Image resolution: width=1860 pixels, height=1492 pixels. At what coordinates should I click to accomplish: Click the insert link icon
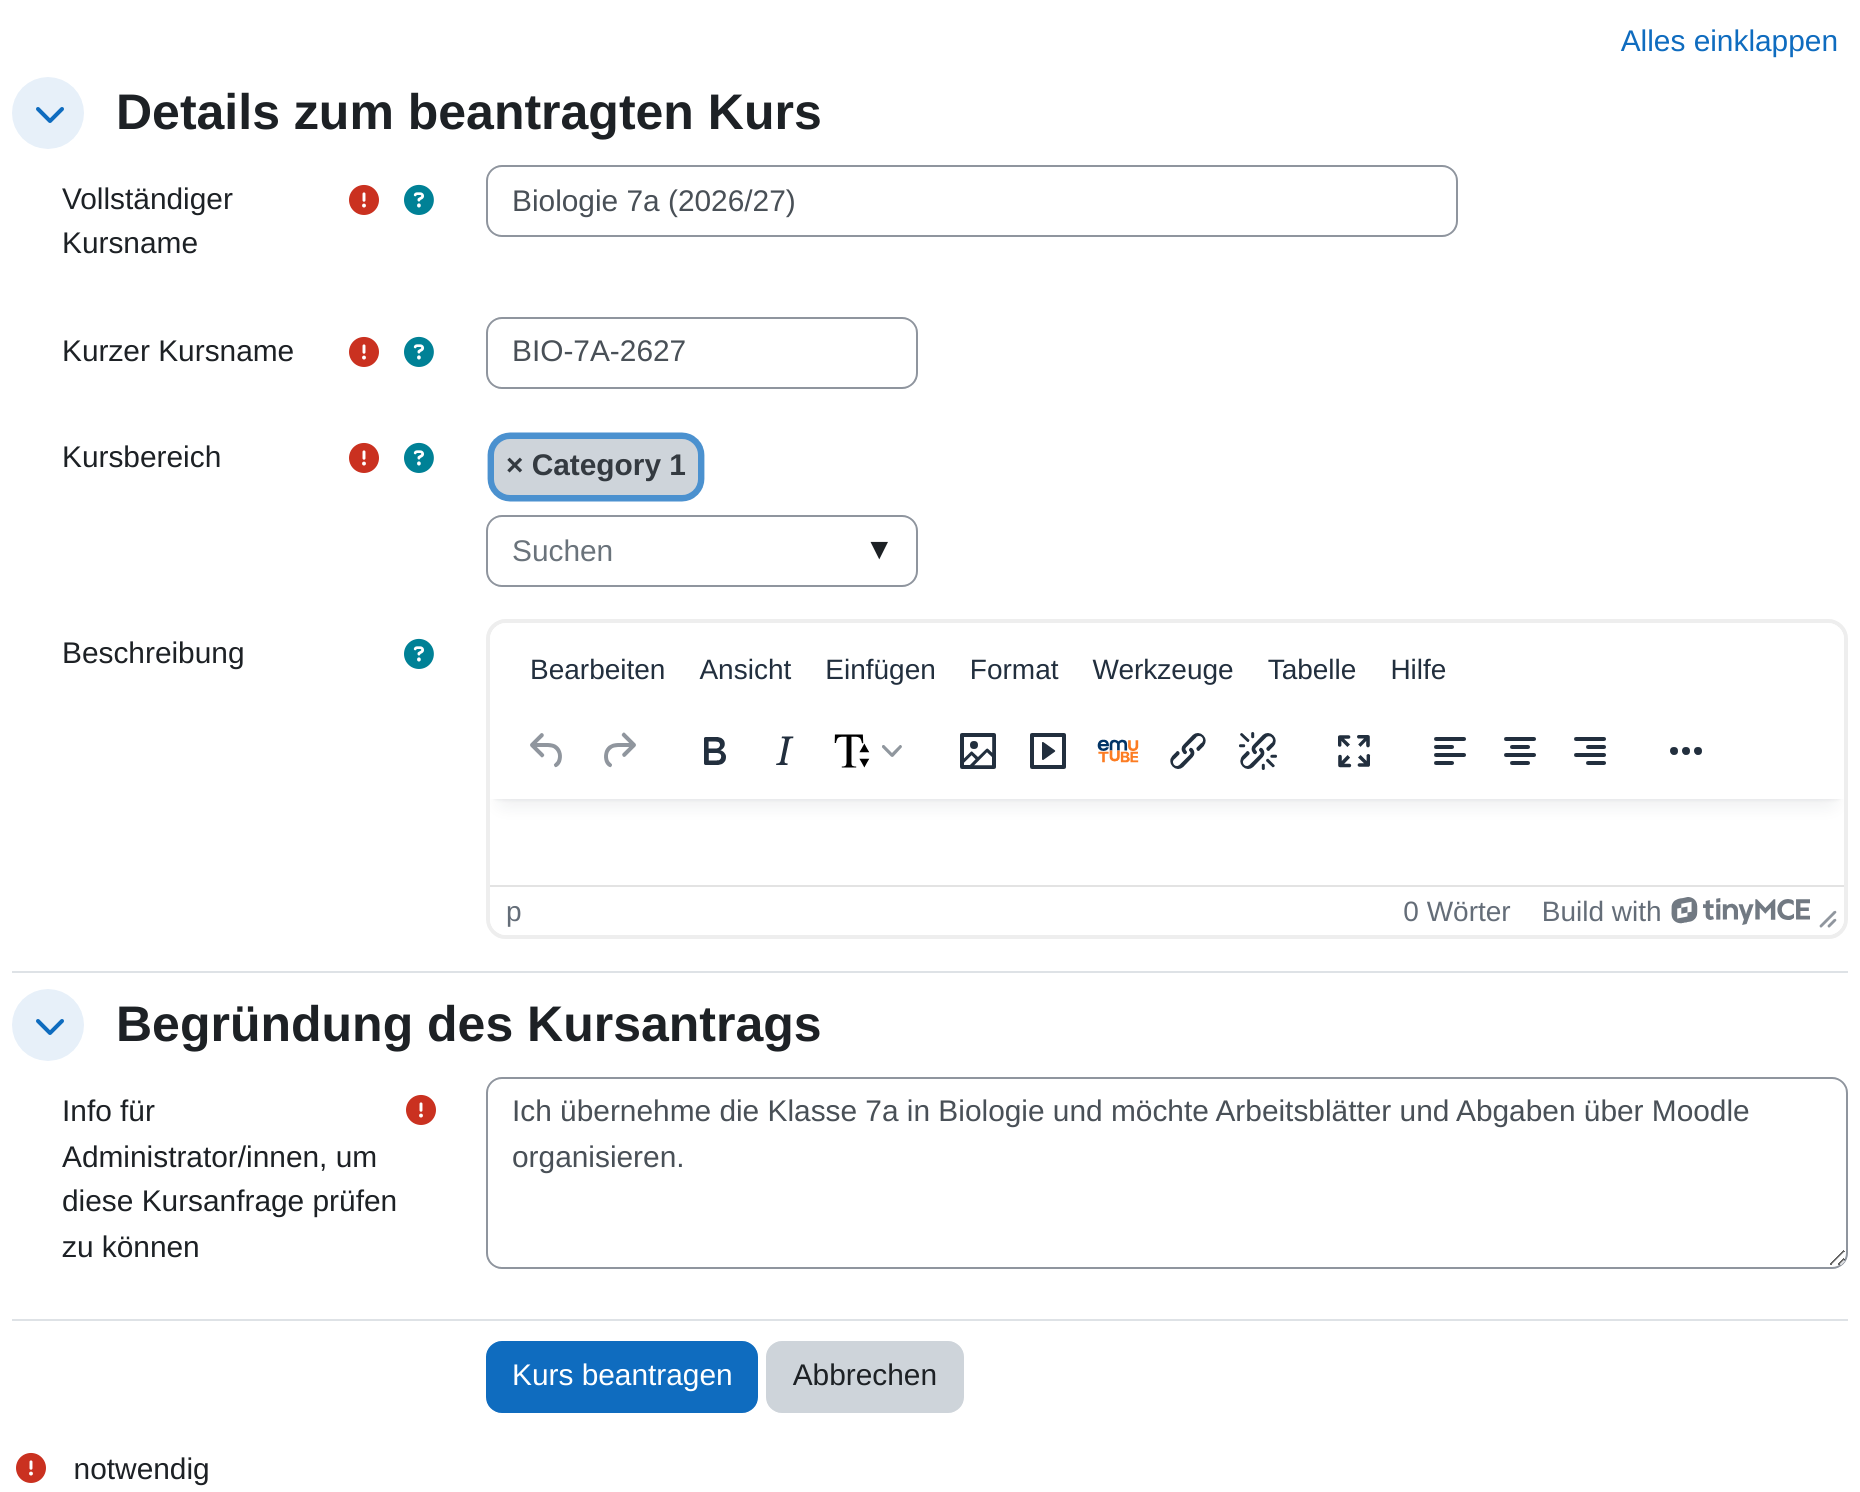pyautogui.click(x=1188, y=750)
